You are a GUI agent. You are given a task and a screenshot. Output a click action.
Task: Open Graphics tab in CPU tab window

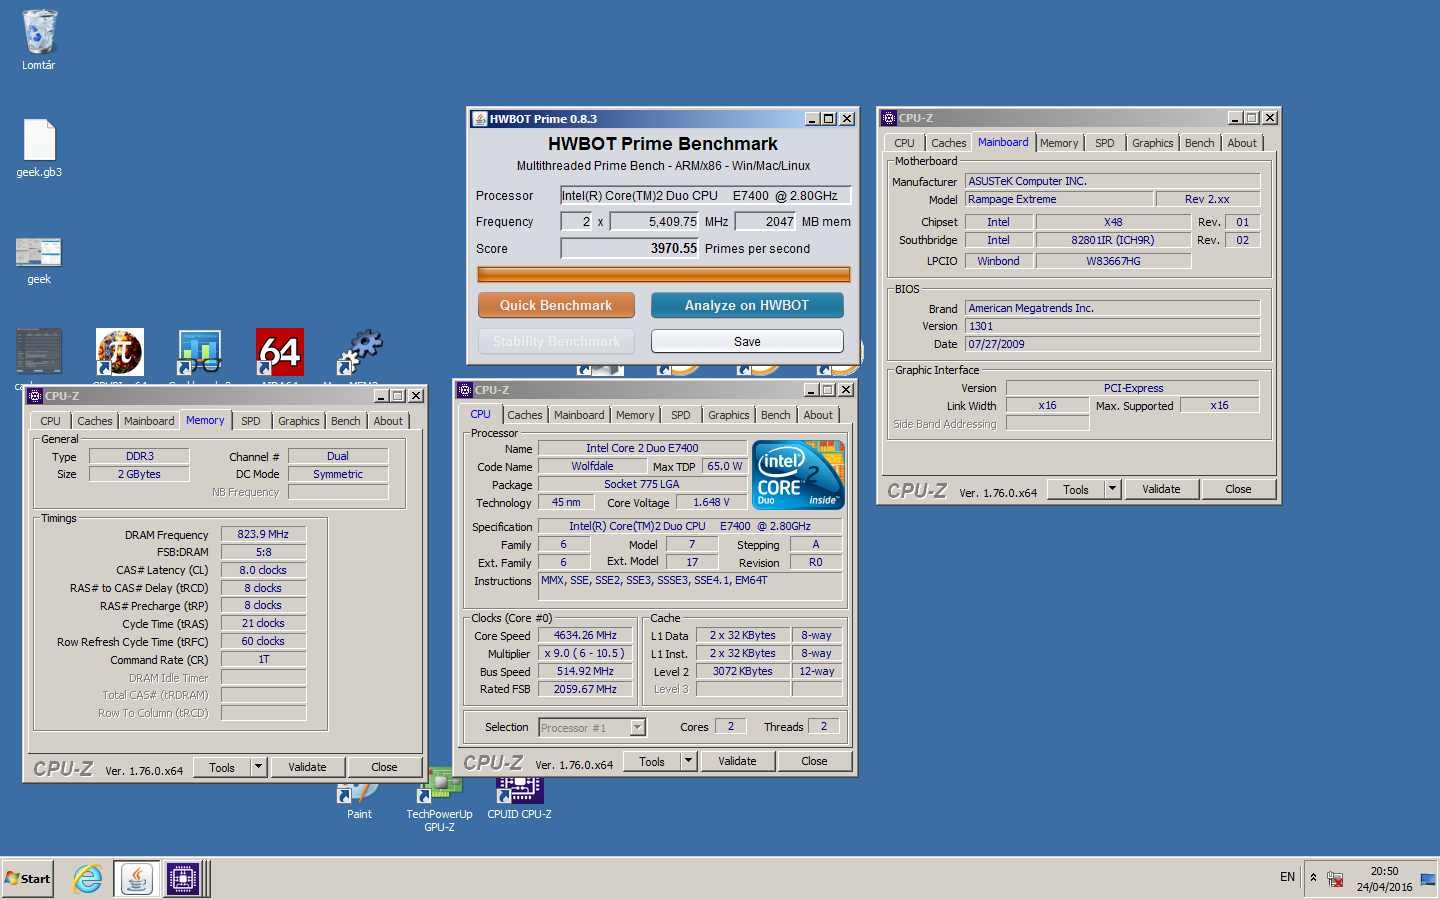728,415
